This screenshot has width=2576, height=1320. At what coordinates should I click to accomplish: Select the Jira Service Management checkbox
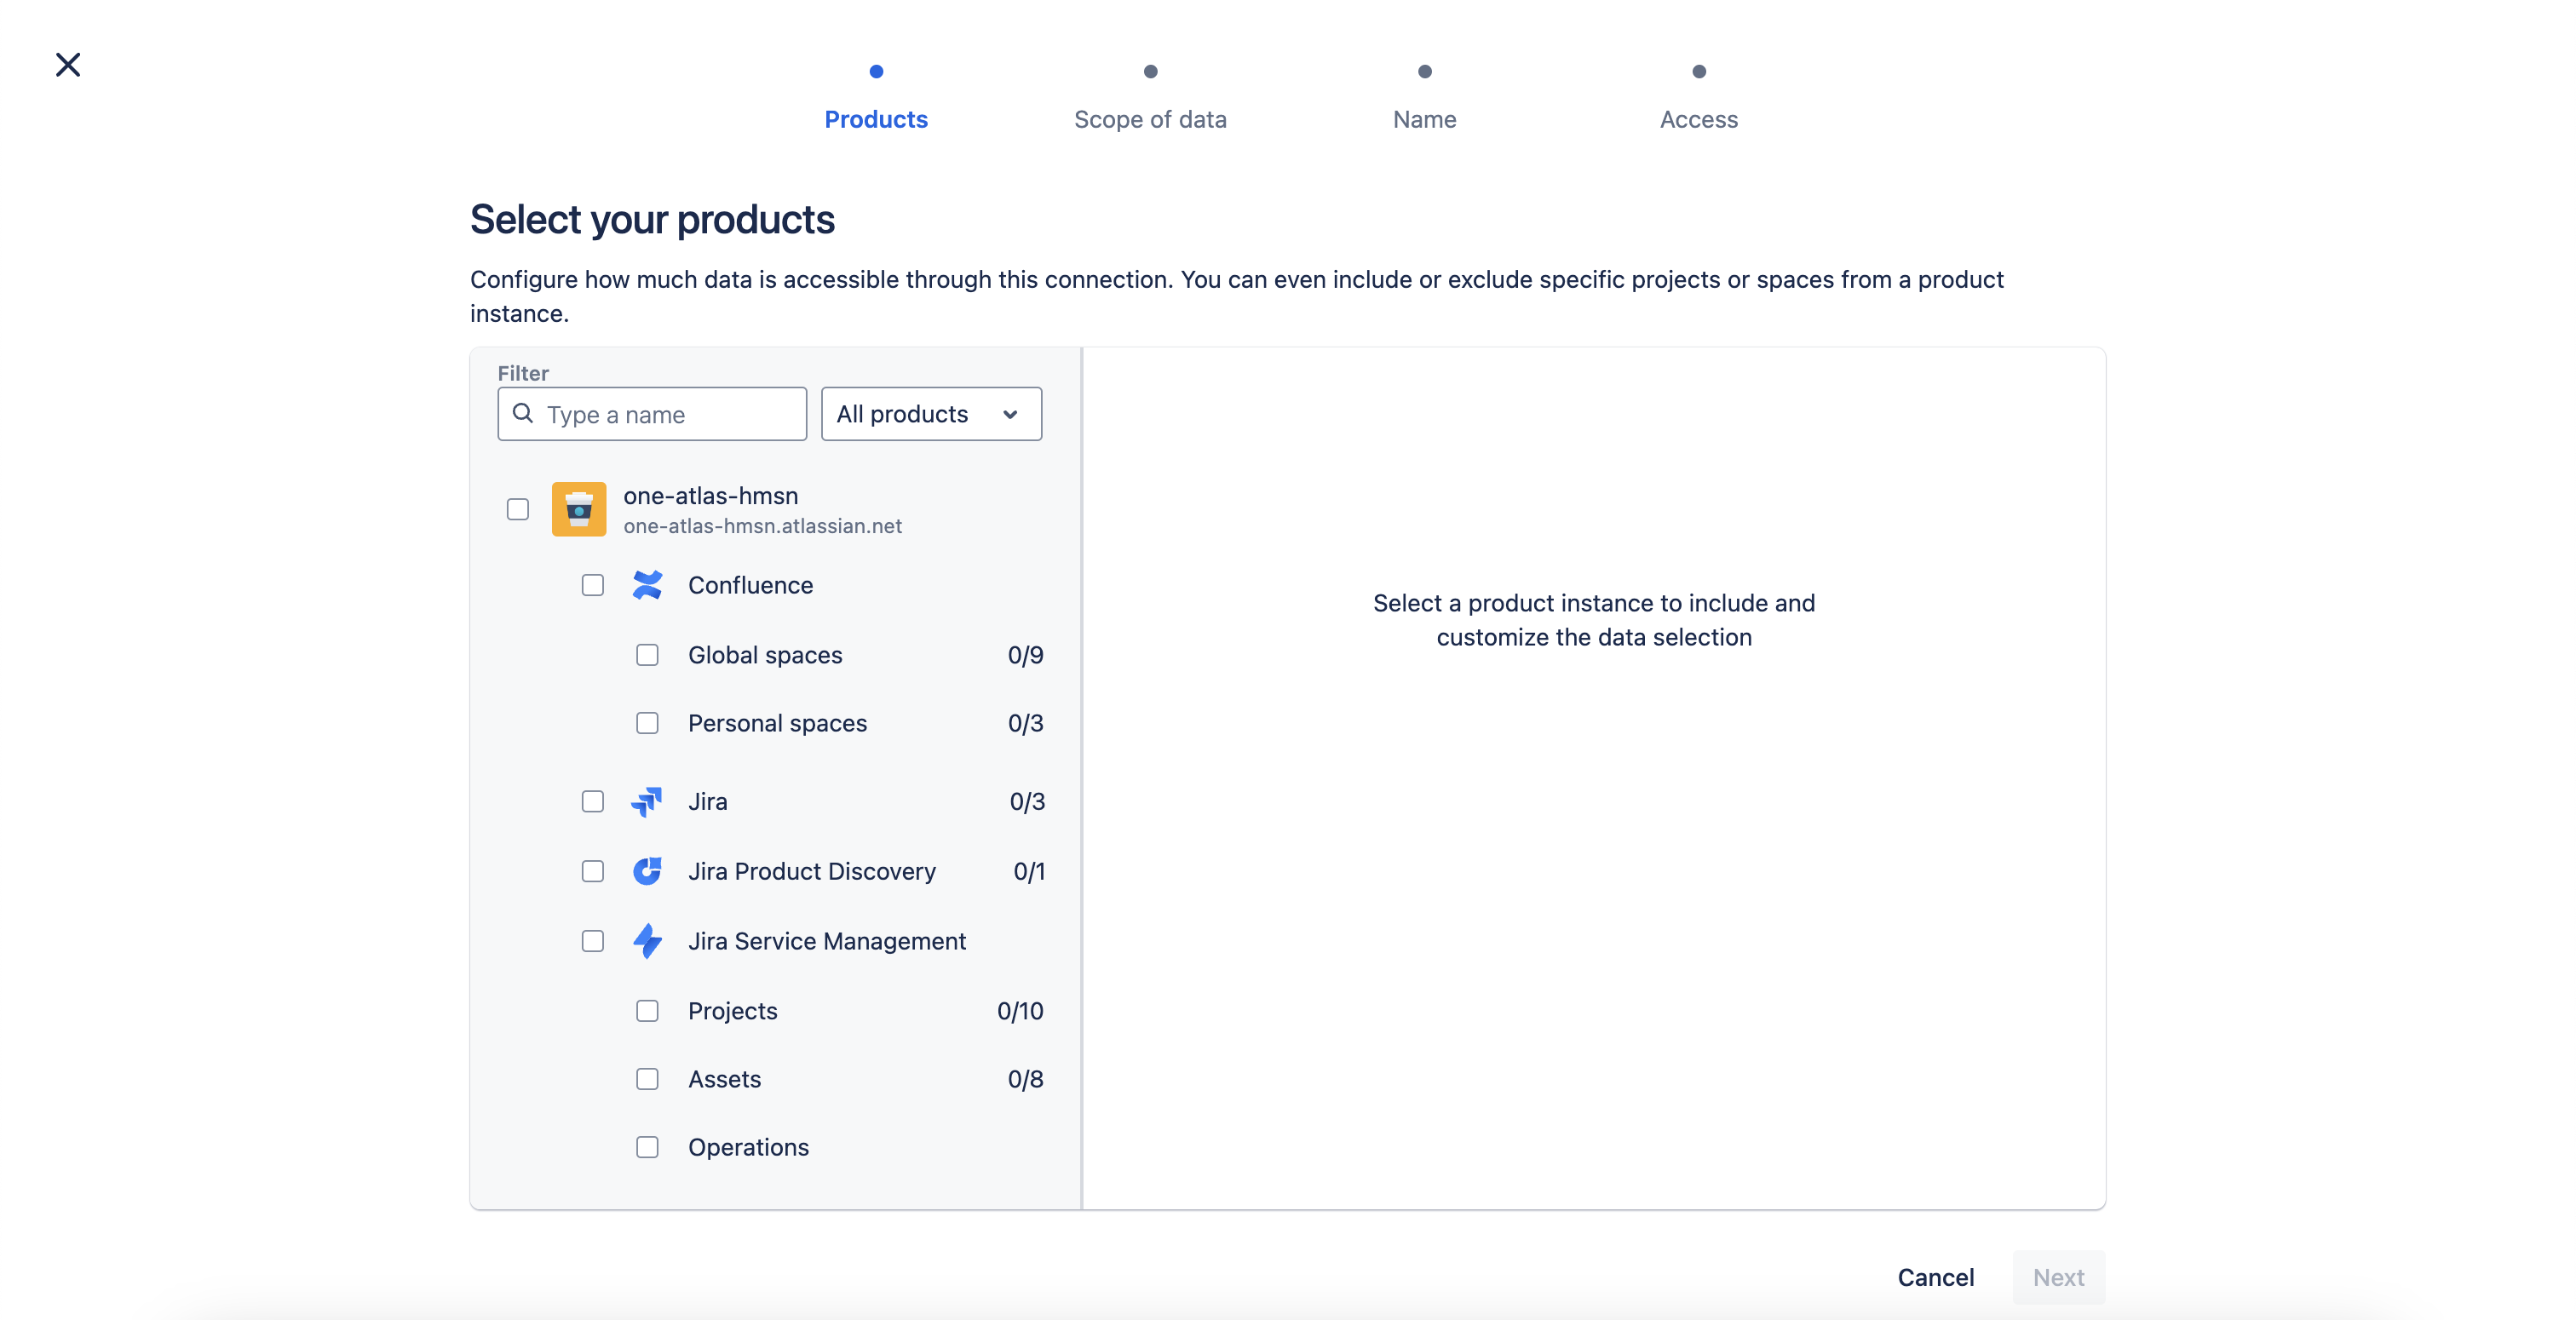tap(593, 941)
